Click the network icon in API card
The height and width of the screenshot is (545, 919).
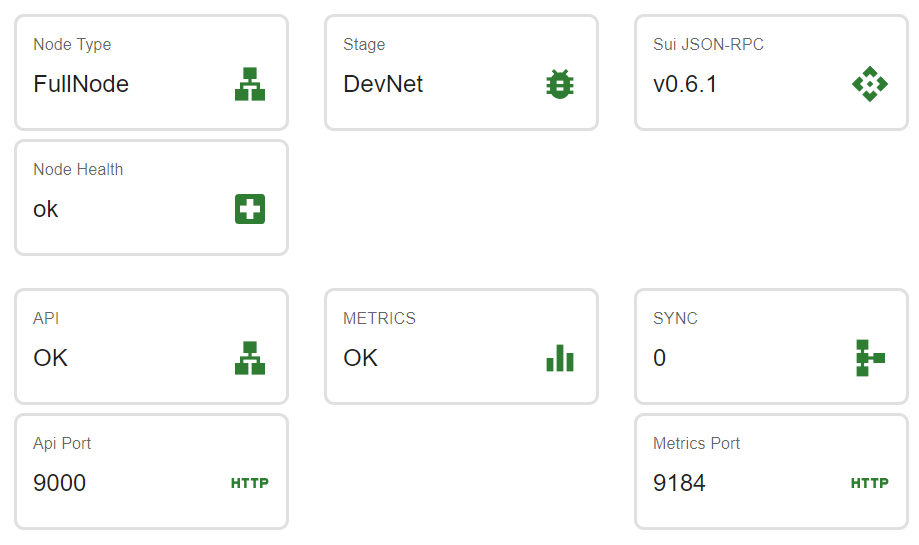tap(250, 357)
